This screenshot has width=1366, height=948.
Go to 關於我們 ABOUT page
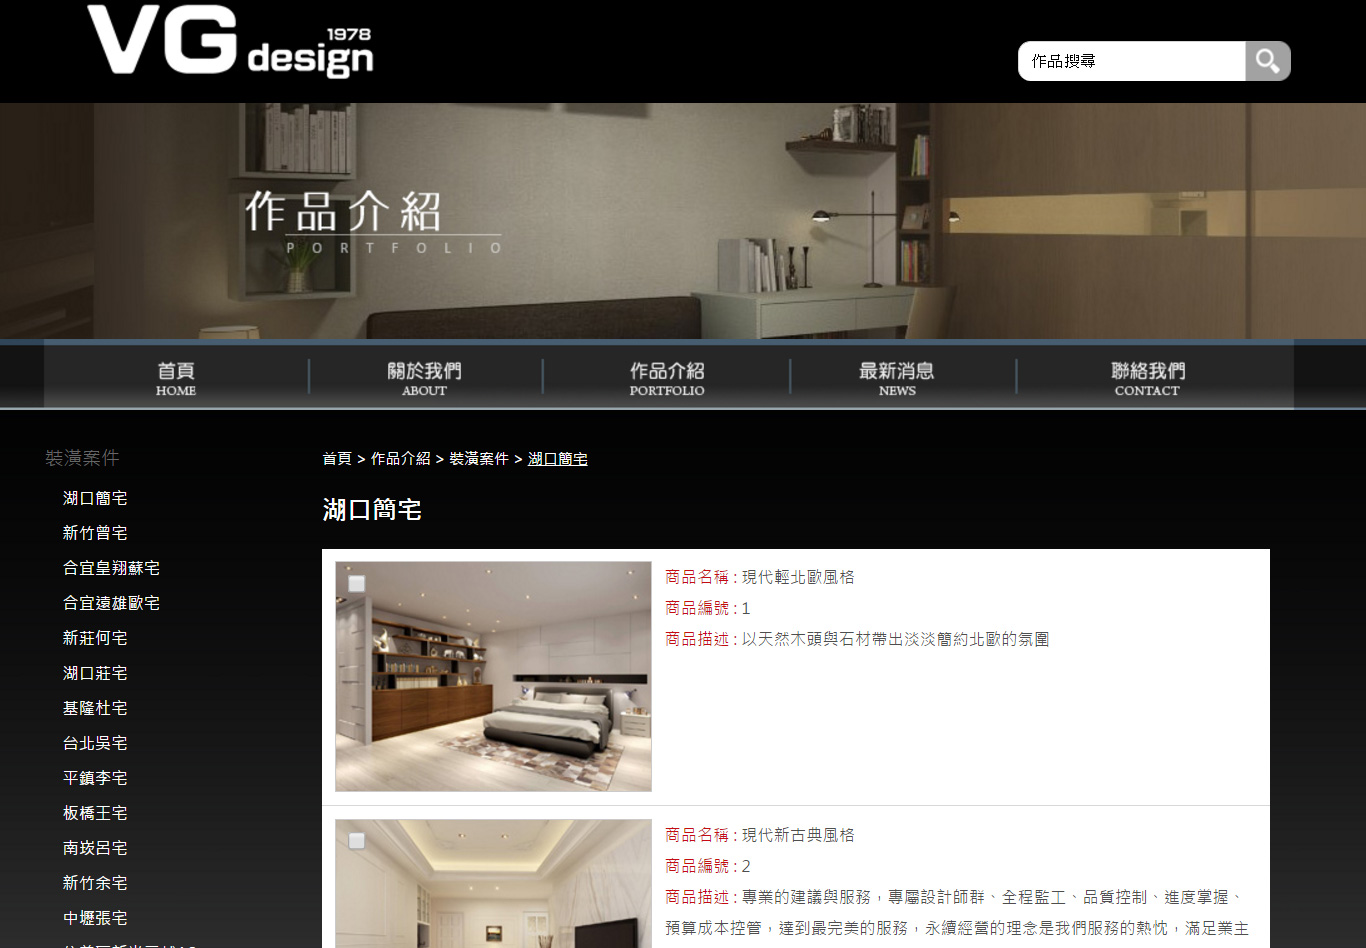tap(424, 378)
